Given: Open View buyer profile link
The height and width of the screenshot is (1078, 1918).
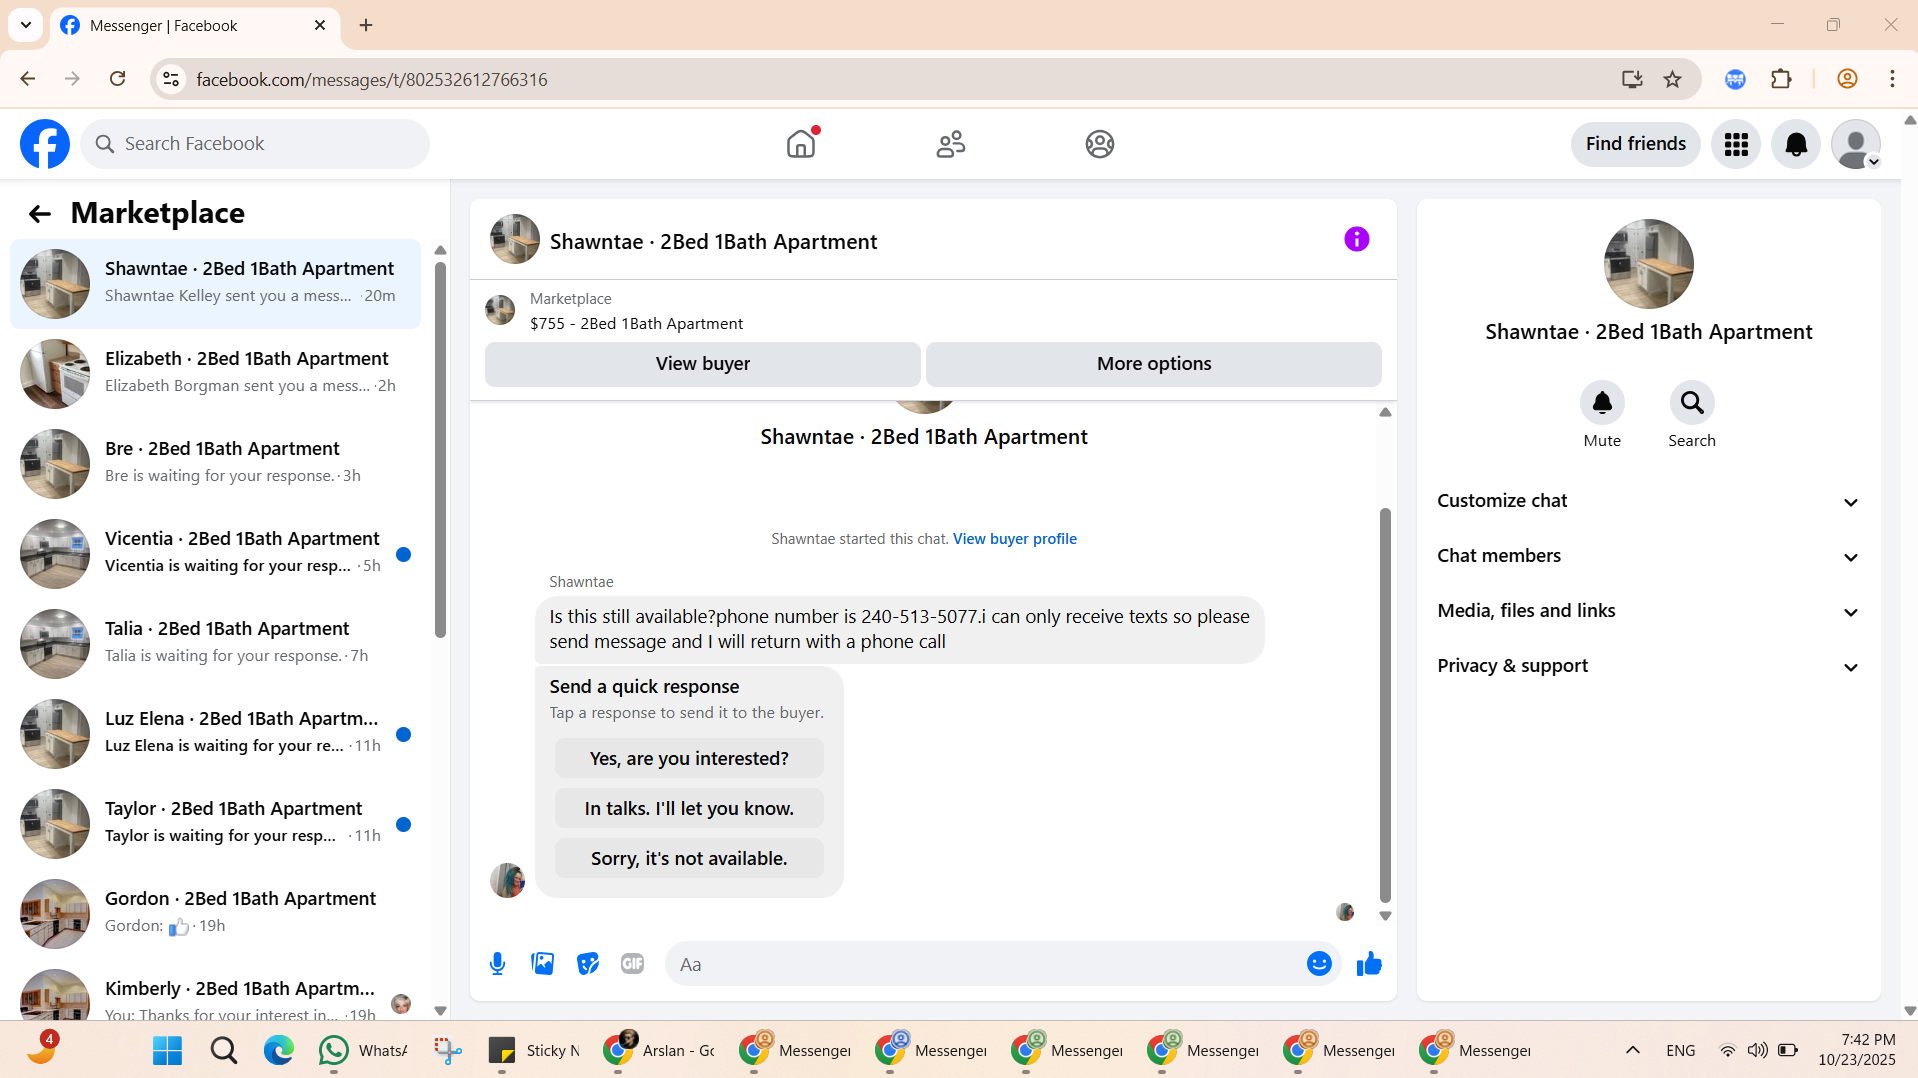Looking at the screenshot, I should (x=1015, y=539).
